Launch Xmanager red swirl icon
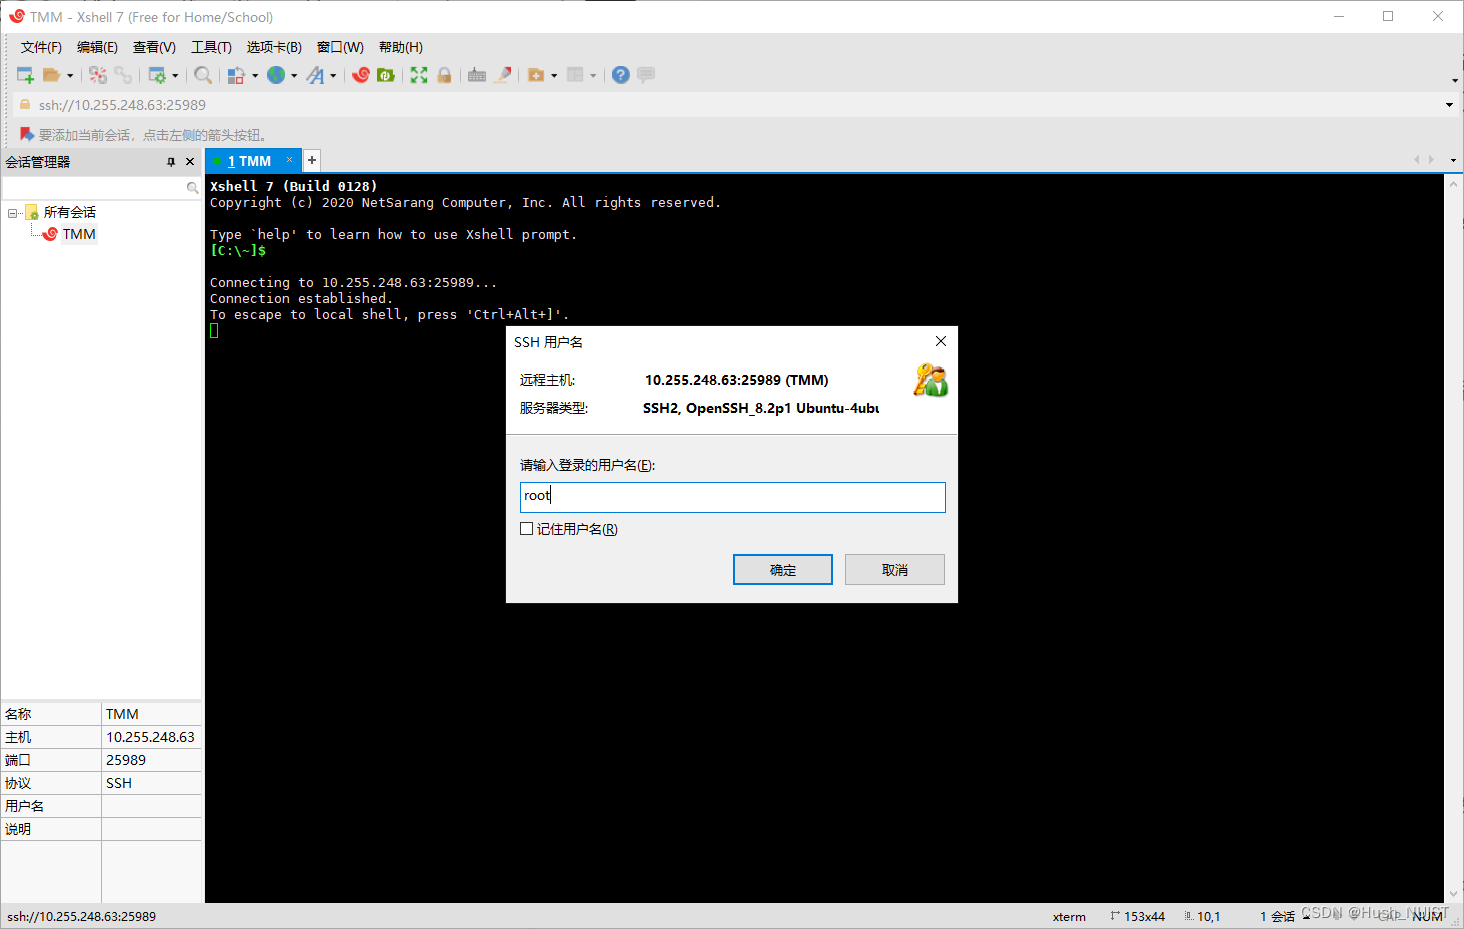Image resolution: width=1464 pixels, height=929 pixels. 361,75
